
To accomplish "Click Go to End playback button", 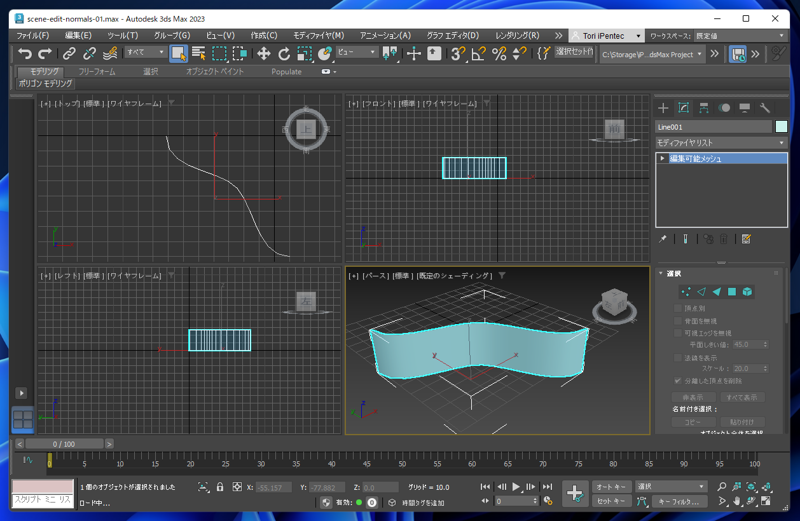I will pos(547,487).
